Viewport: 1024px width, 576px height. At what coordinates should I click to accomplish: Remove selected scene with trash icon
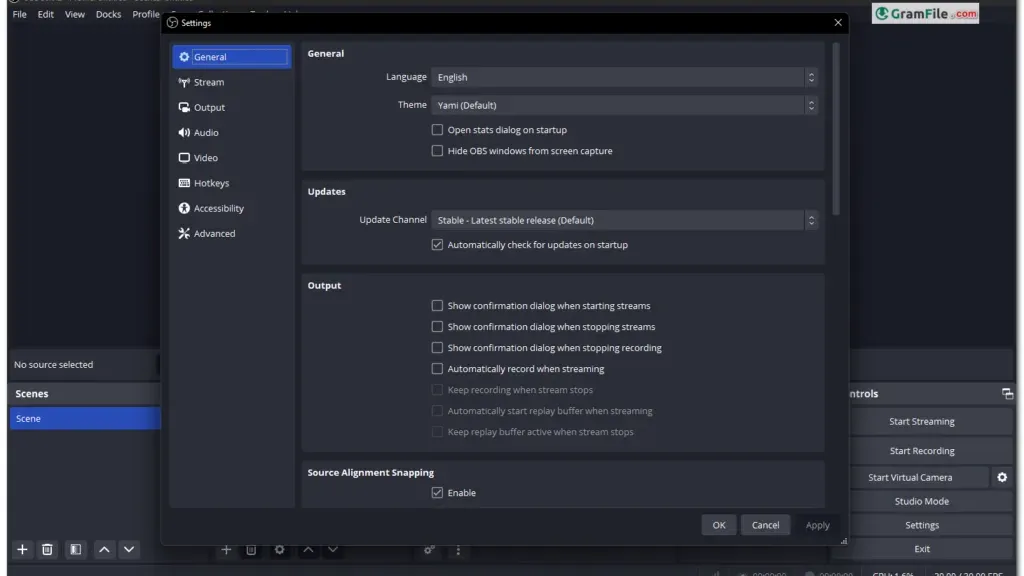[x=47, y=550]
